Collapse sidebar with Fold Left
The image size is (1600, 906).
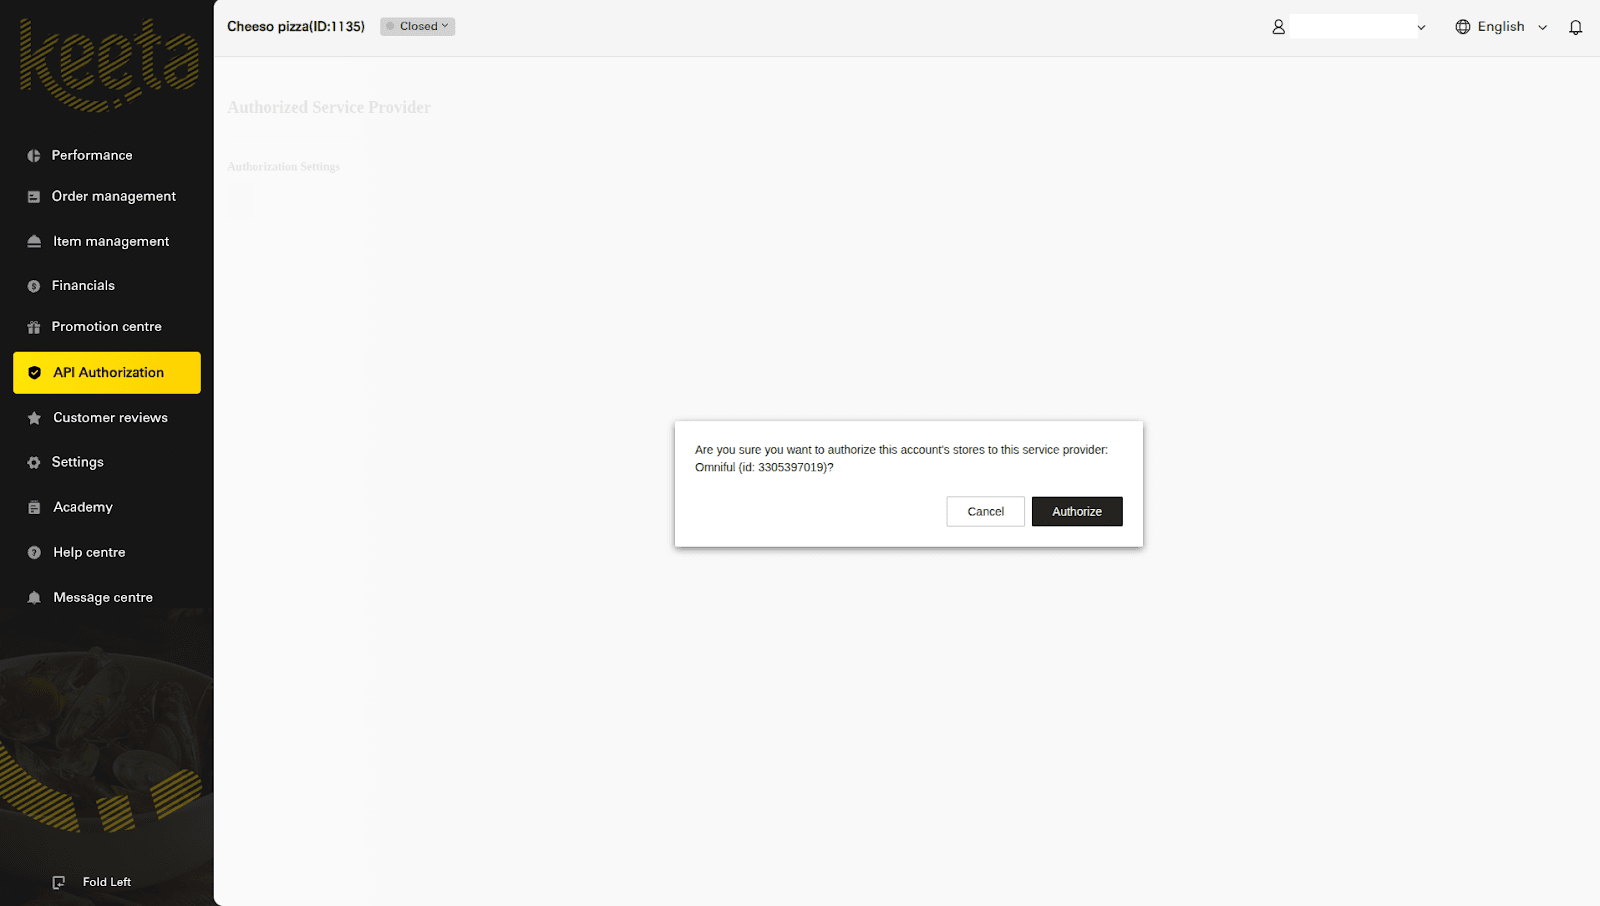pos(93,882)
